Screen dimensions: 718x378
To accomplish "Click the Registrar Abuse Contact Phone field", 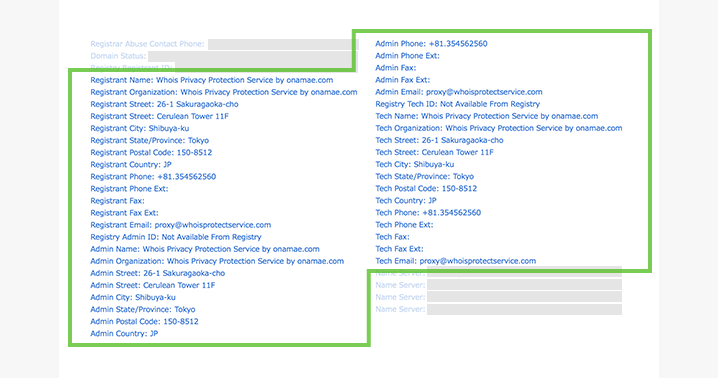I will [283, 44].
